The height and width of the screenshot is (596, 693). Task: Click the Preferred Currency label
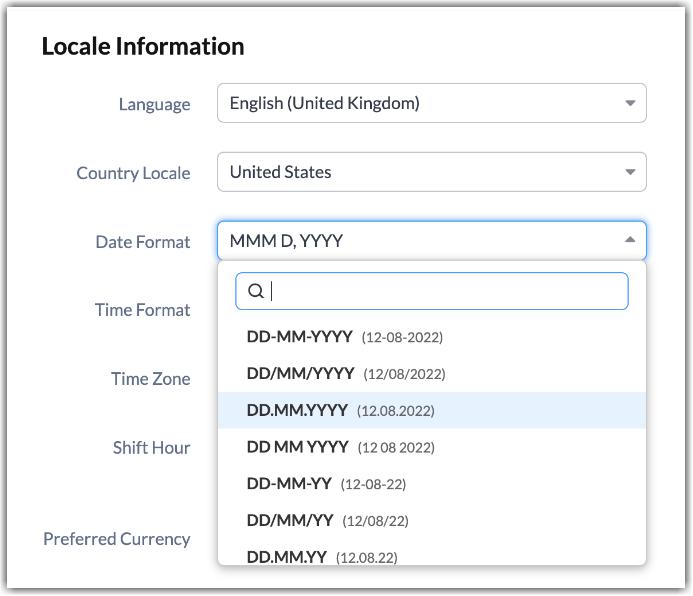pyautogui.click(x=117, y=539)
